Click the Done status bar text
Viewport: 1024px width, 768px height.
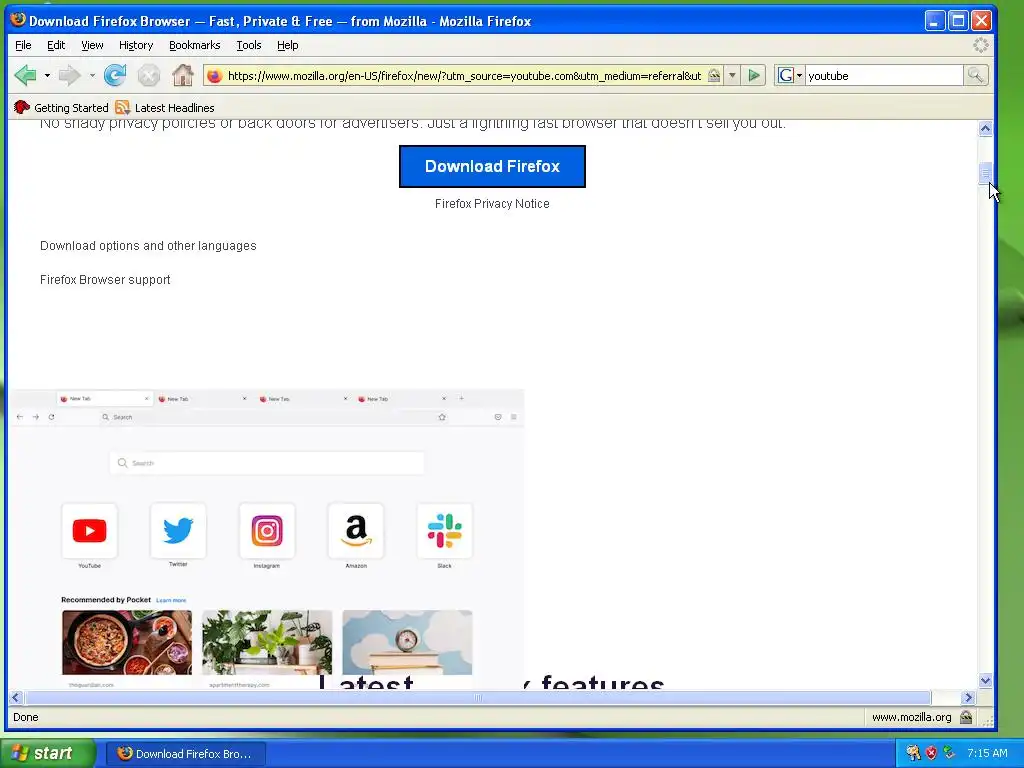point(25,717)
